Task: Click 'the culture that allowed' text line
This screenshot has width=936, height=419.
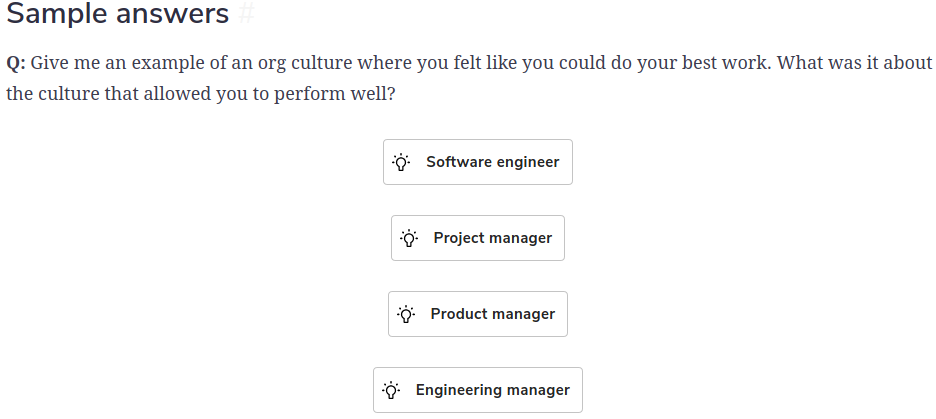Action: 109,94
